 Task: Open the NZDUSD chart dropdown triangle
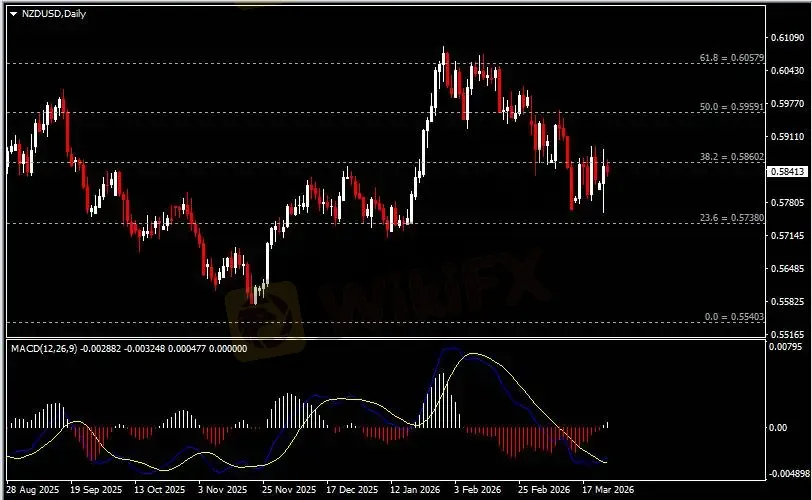(13, 14)
